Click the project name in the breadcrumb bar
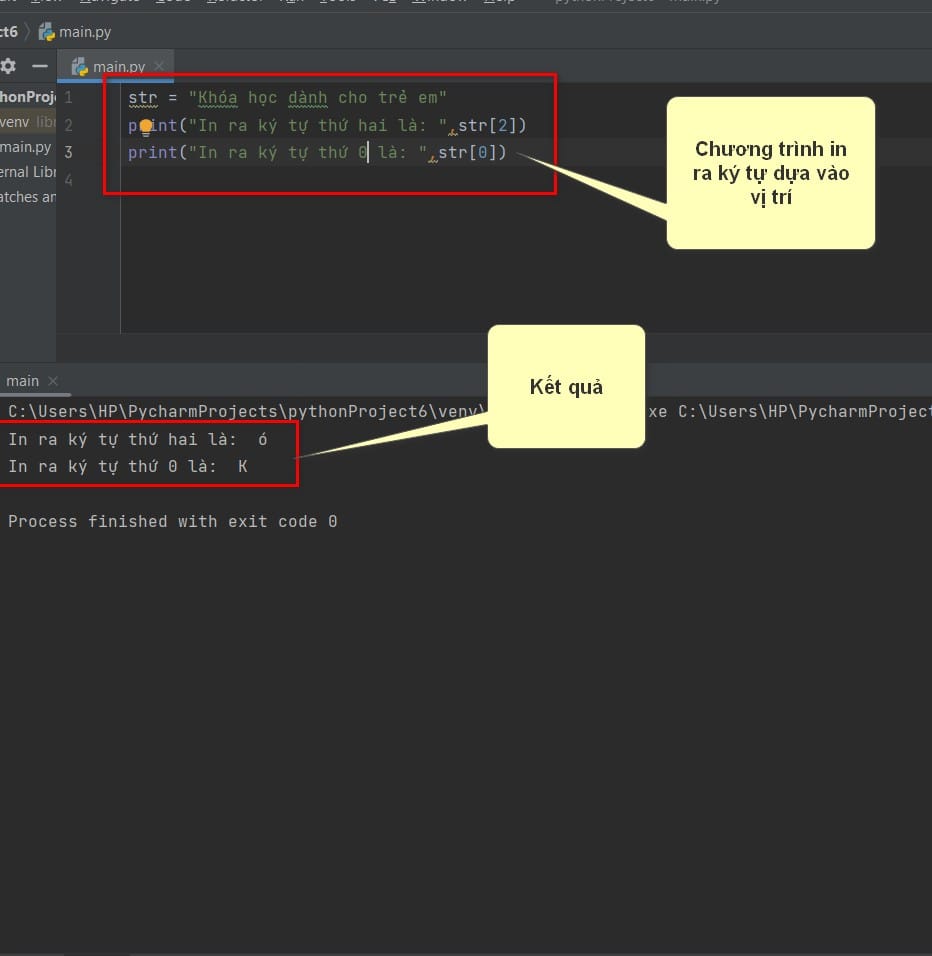 [9, 32]
